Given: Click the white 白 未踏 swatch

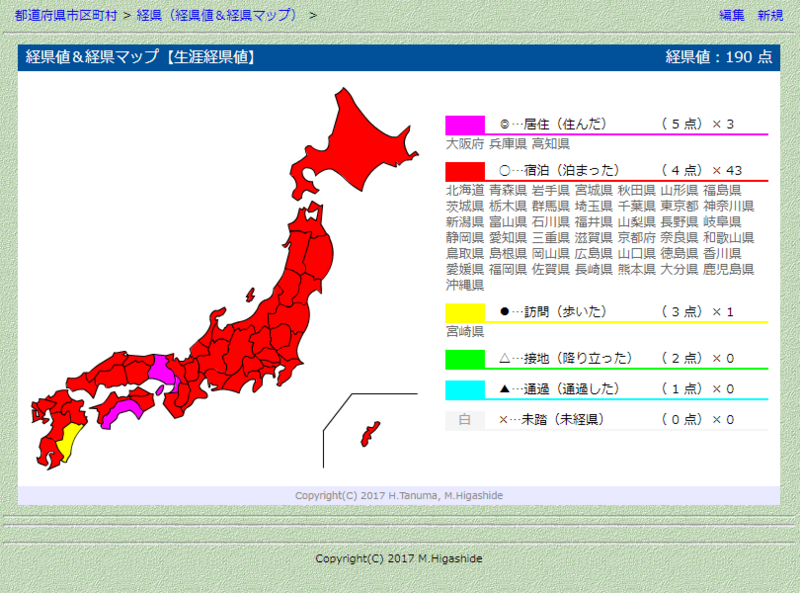Looking at the screenshot, I should click(x=465, y=420).
